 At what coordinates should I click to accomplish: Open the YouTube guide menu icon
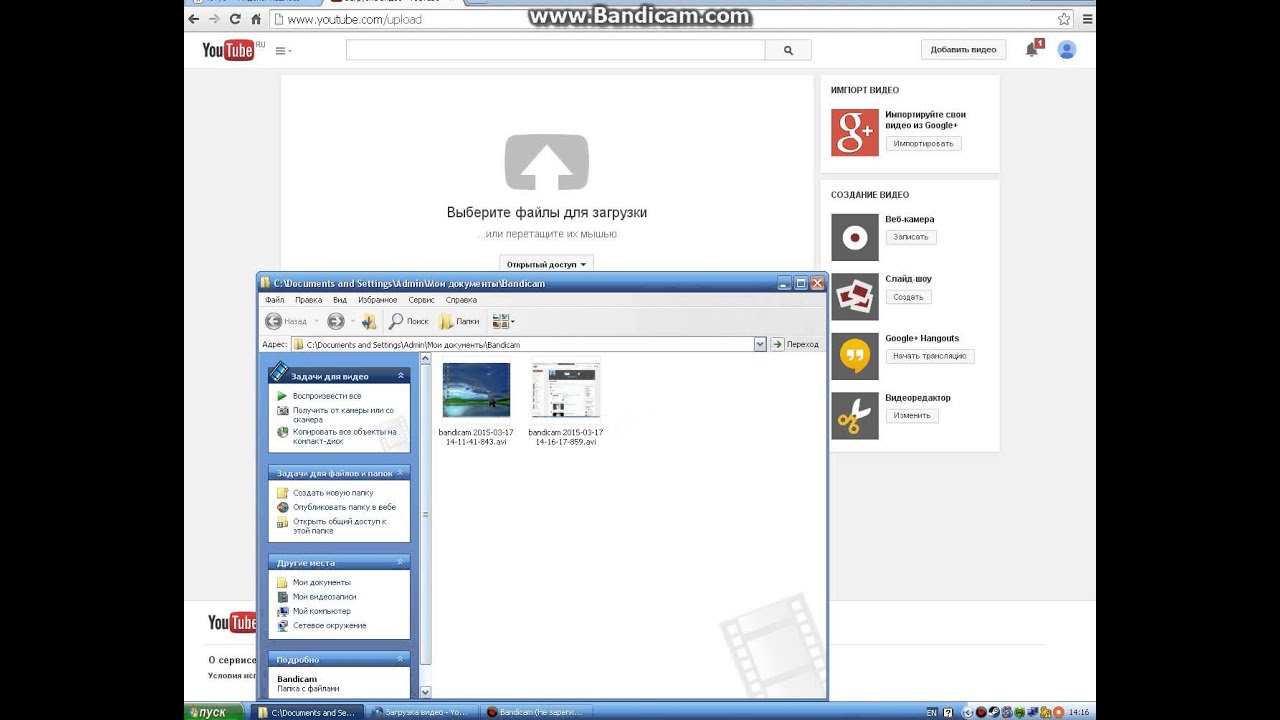point(283,50)
